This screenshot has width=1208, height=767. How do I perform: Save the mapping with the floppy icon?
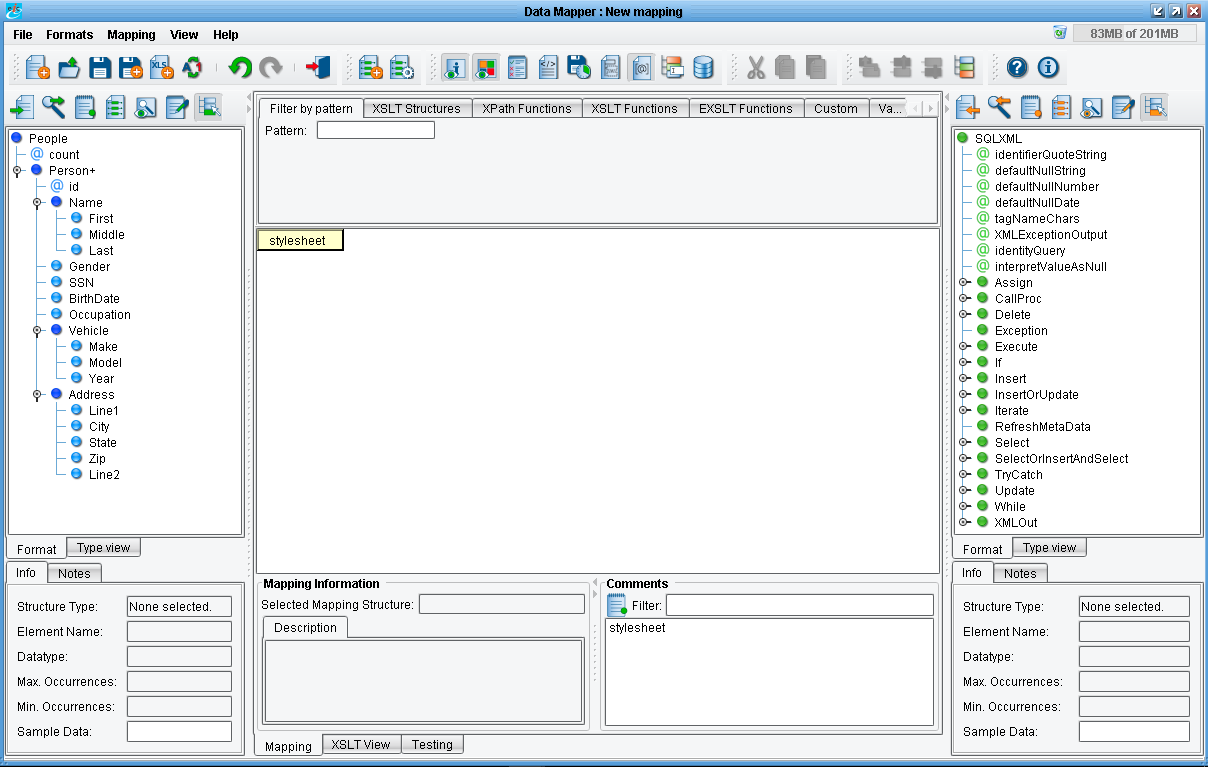pos(100,67)
